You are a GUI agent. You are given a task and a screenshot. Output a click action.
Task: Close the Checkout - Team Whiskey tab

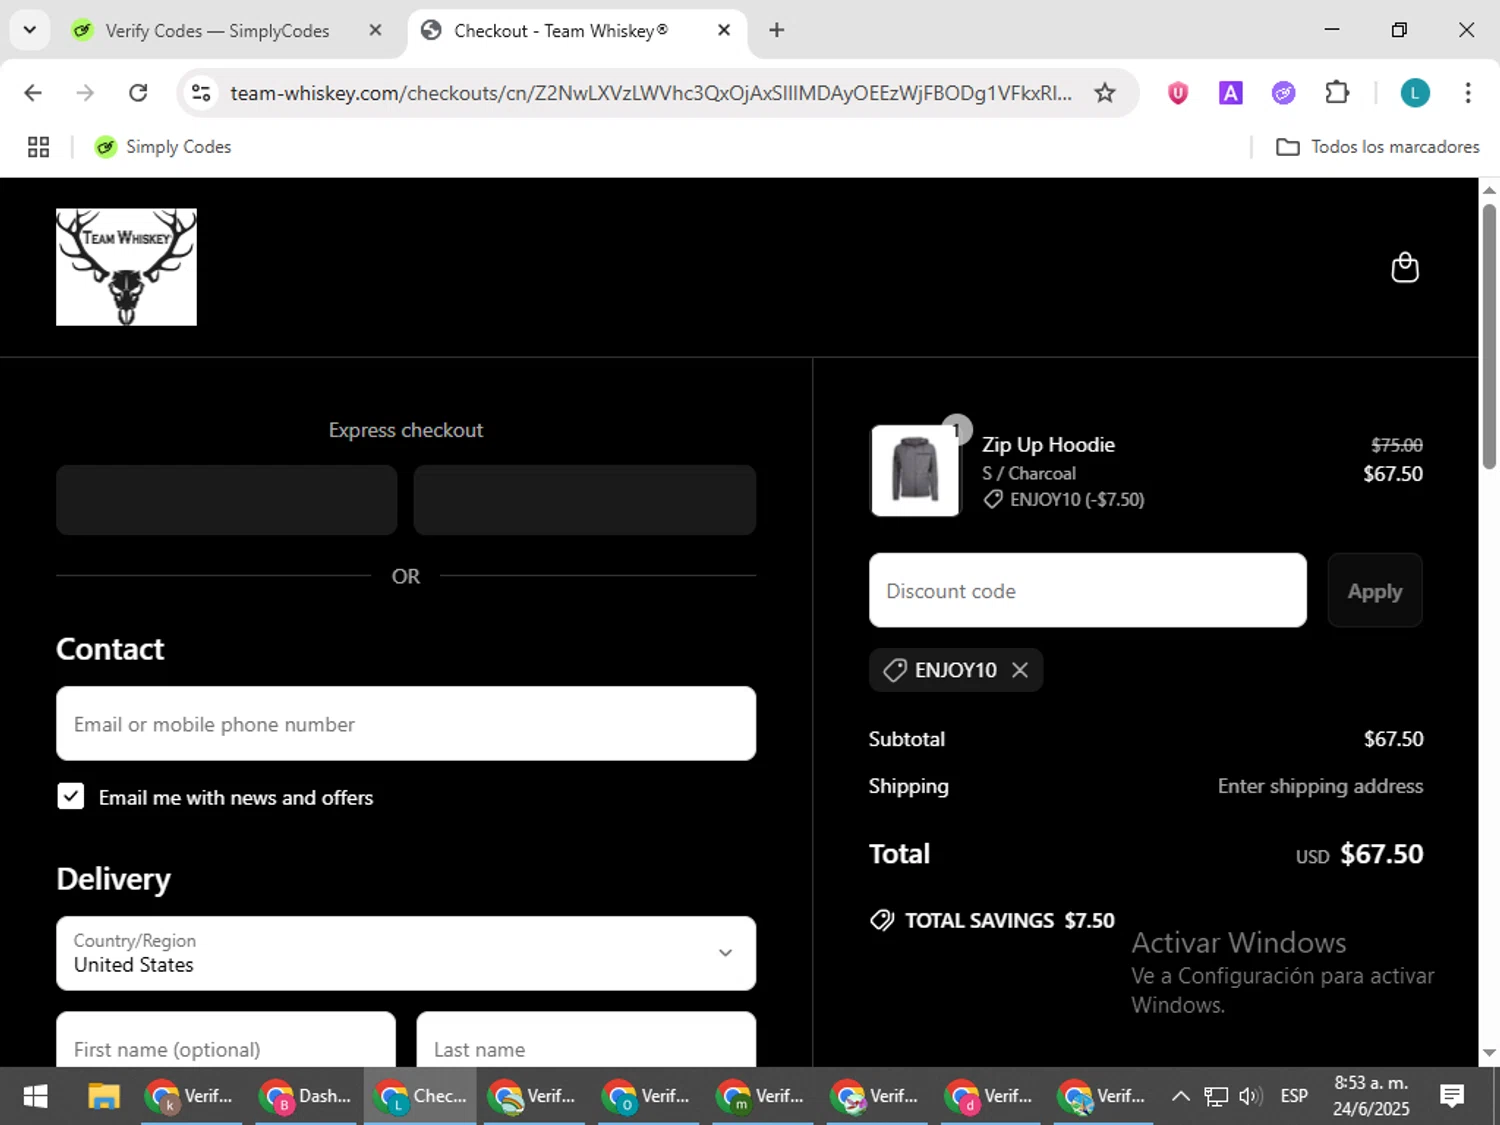[x=724, y=30]
